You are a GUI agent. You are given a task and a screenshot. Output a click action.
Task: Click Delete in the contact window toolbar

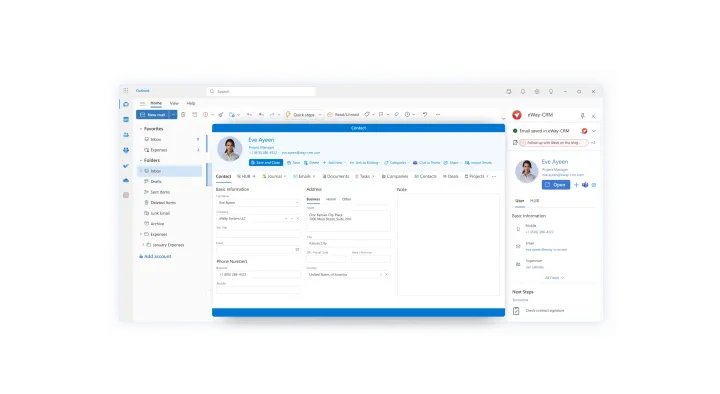point(311,163)
